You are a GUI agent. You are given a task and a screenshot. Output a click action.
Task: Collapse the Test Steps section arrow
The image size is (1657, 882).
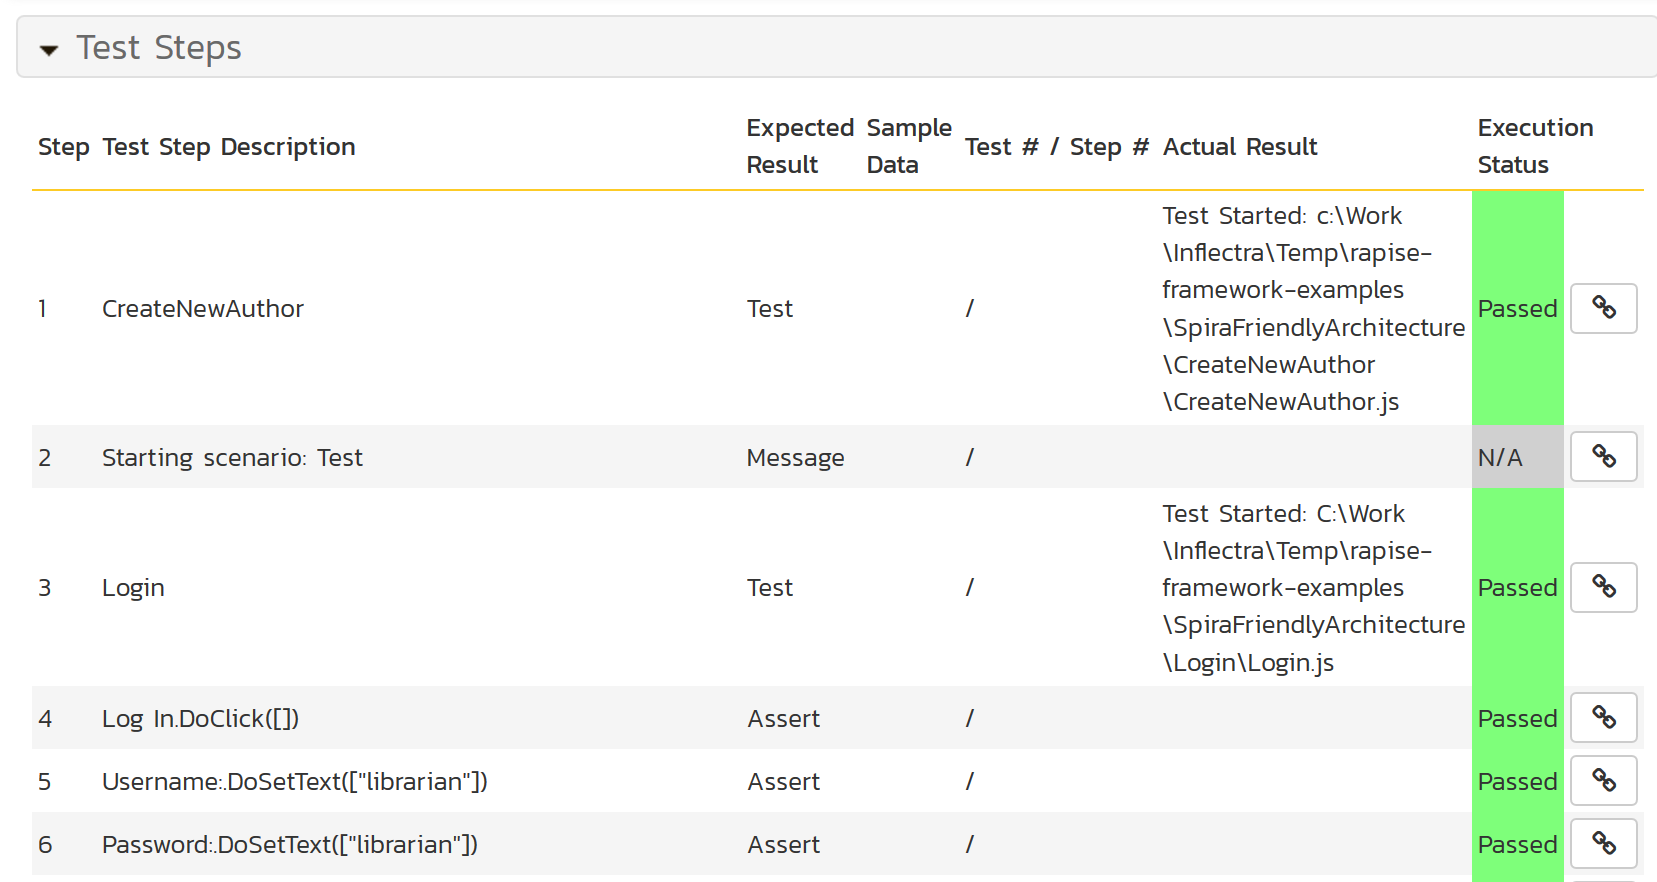coord(49,49)
